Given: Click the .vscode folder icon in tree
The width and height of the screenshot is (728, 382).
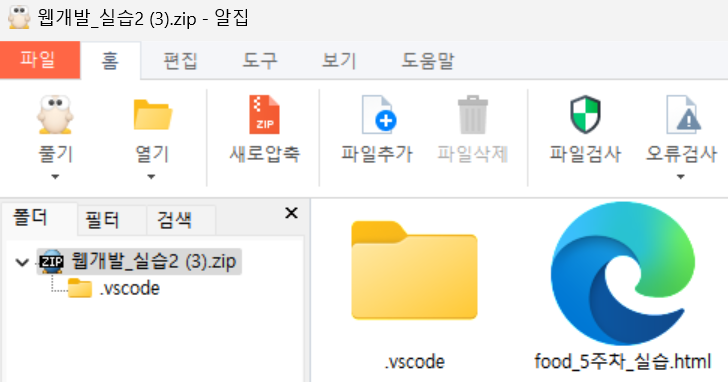Looking at the screenshot, I should click(x=80, y=288).
